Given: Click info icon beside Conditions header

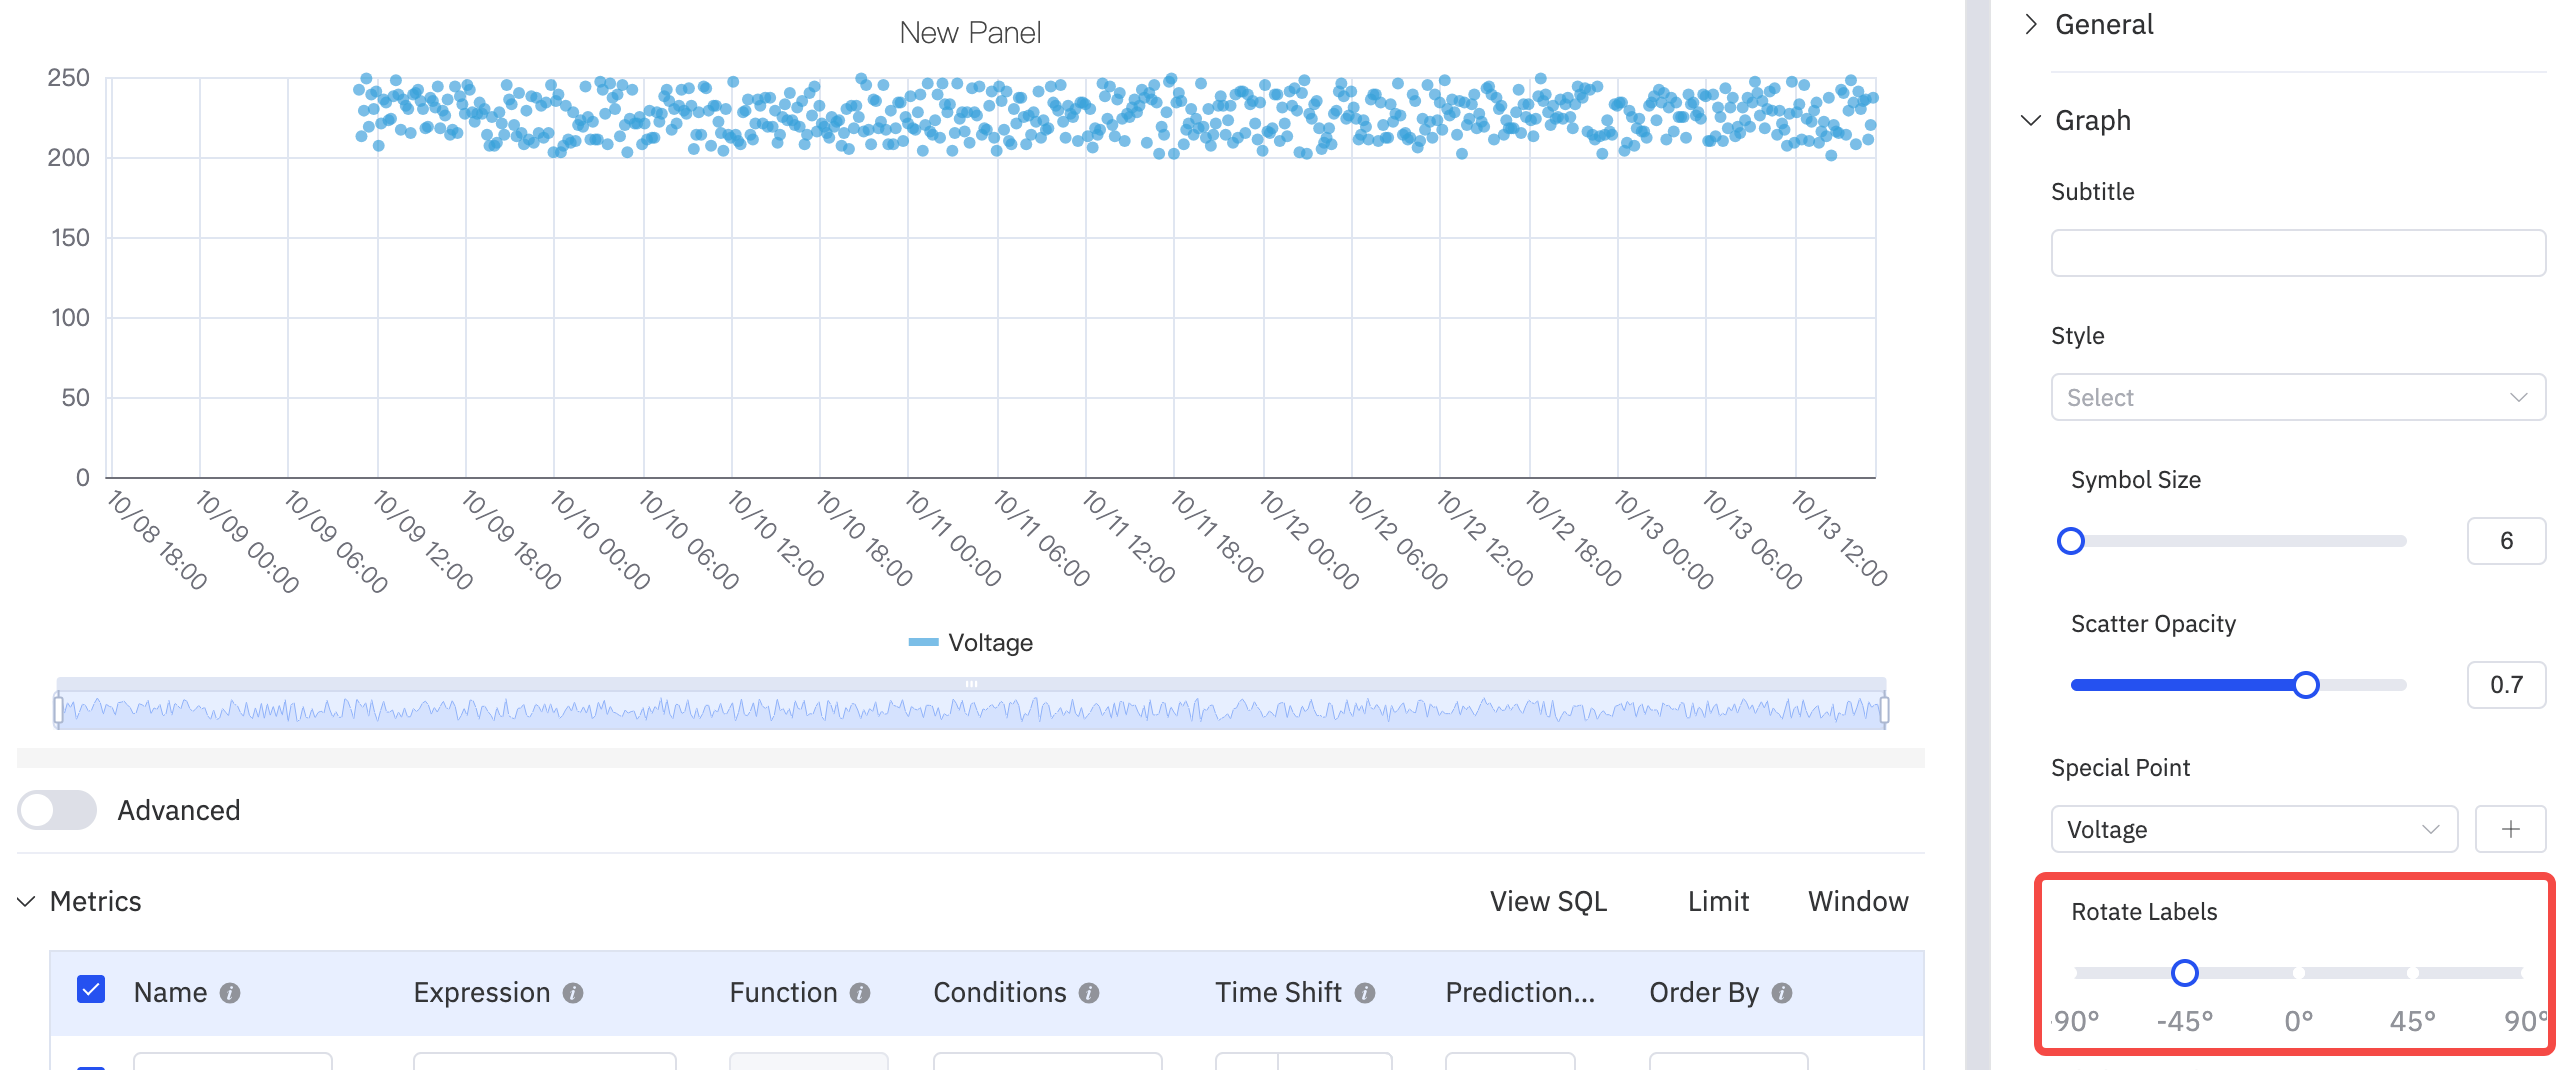Looking at the screenshot, I should [1089, 993].
